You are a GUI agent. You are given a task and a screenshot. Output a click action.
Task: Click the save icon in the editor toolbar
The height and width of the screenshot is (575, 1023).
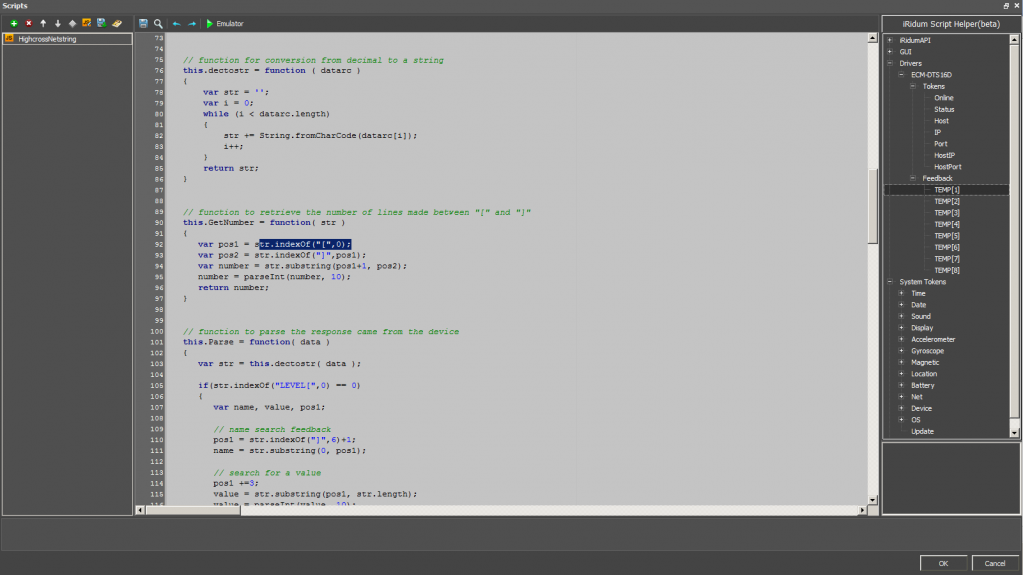(144, 23)
